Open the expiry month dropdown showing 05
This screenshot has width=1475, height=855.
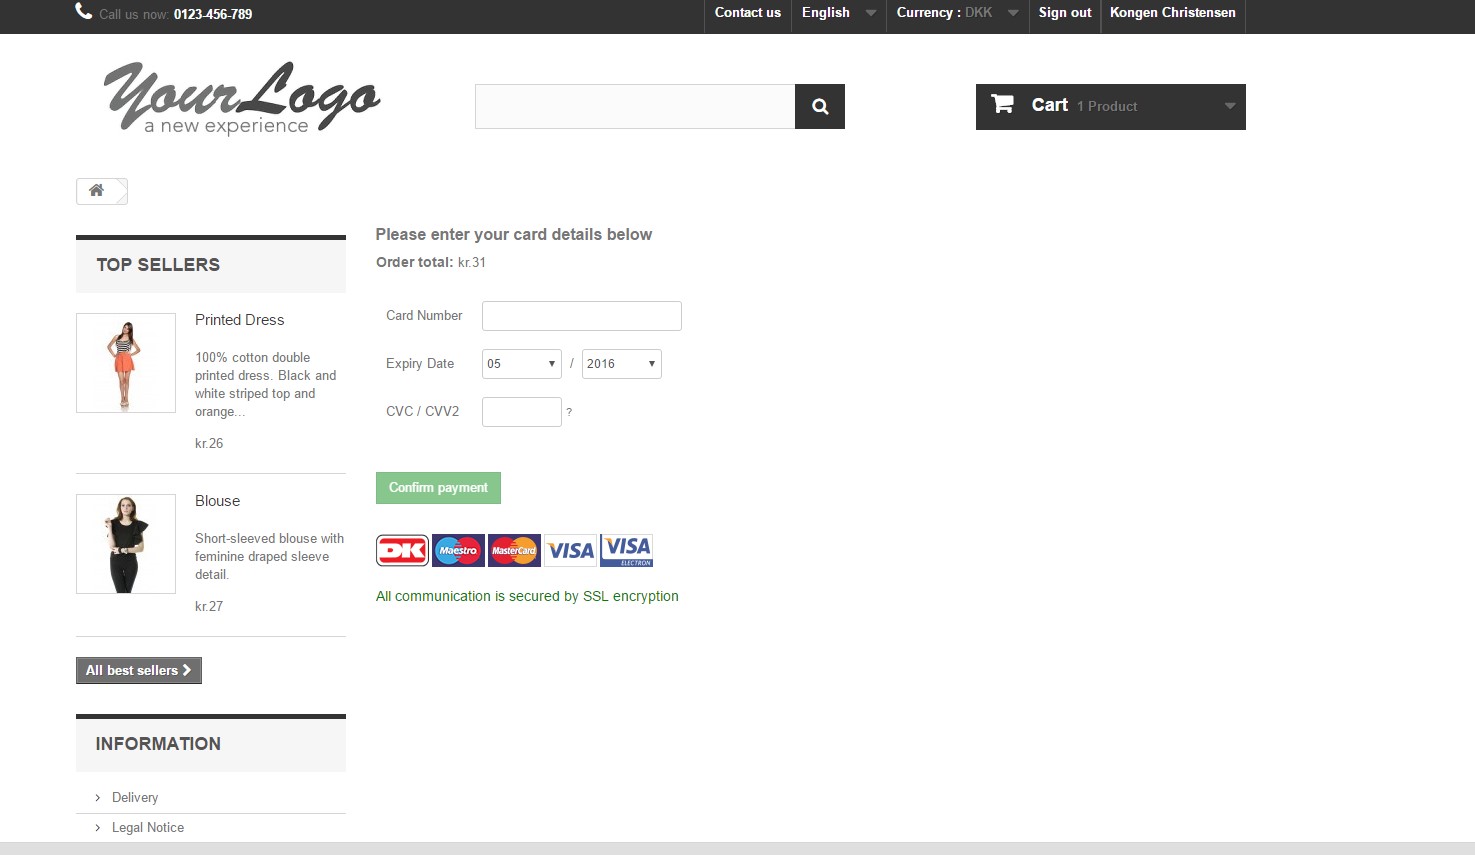coord(522,364)
